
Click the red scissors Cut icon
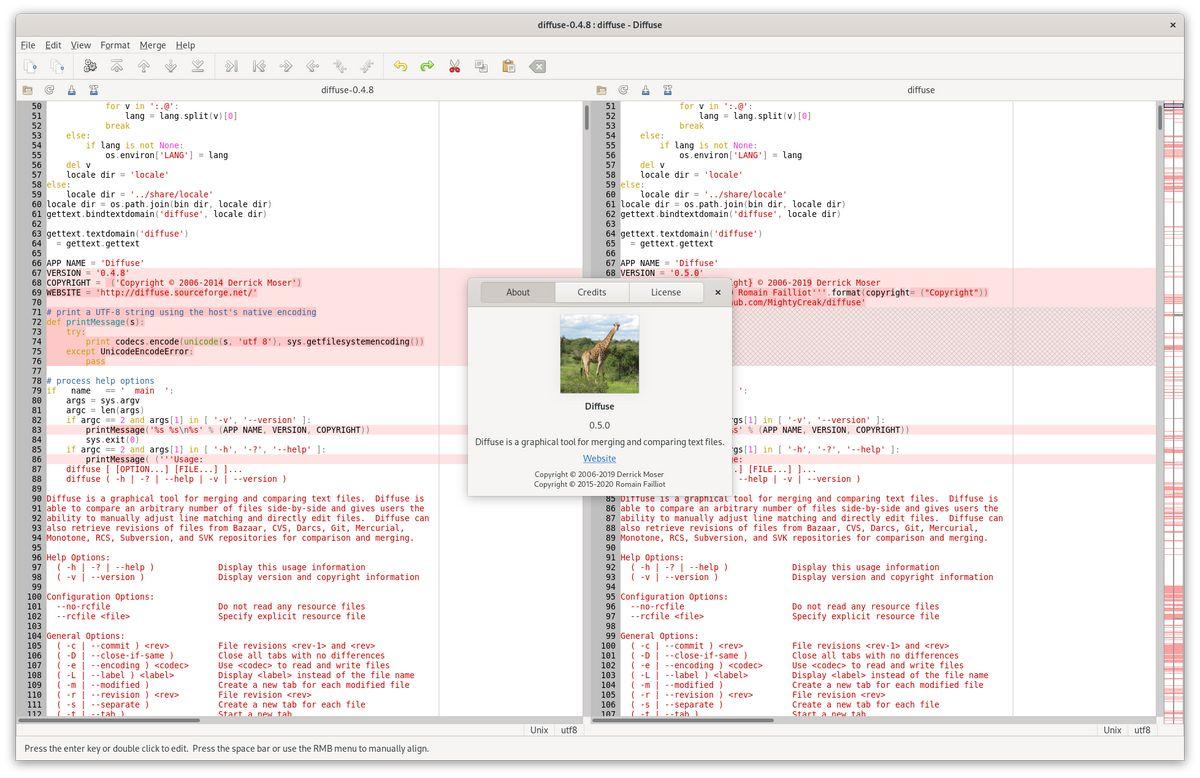tap(454, 66)
